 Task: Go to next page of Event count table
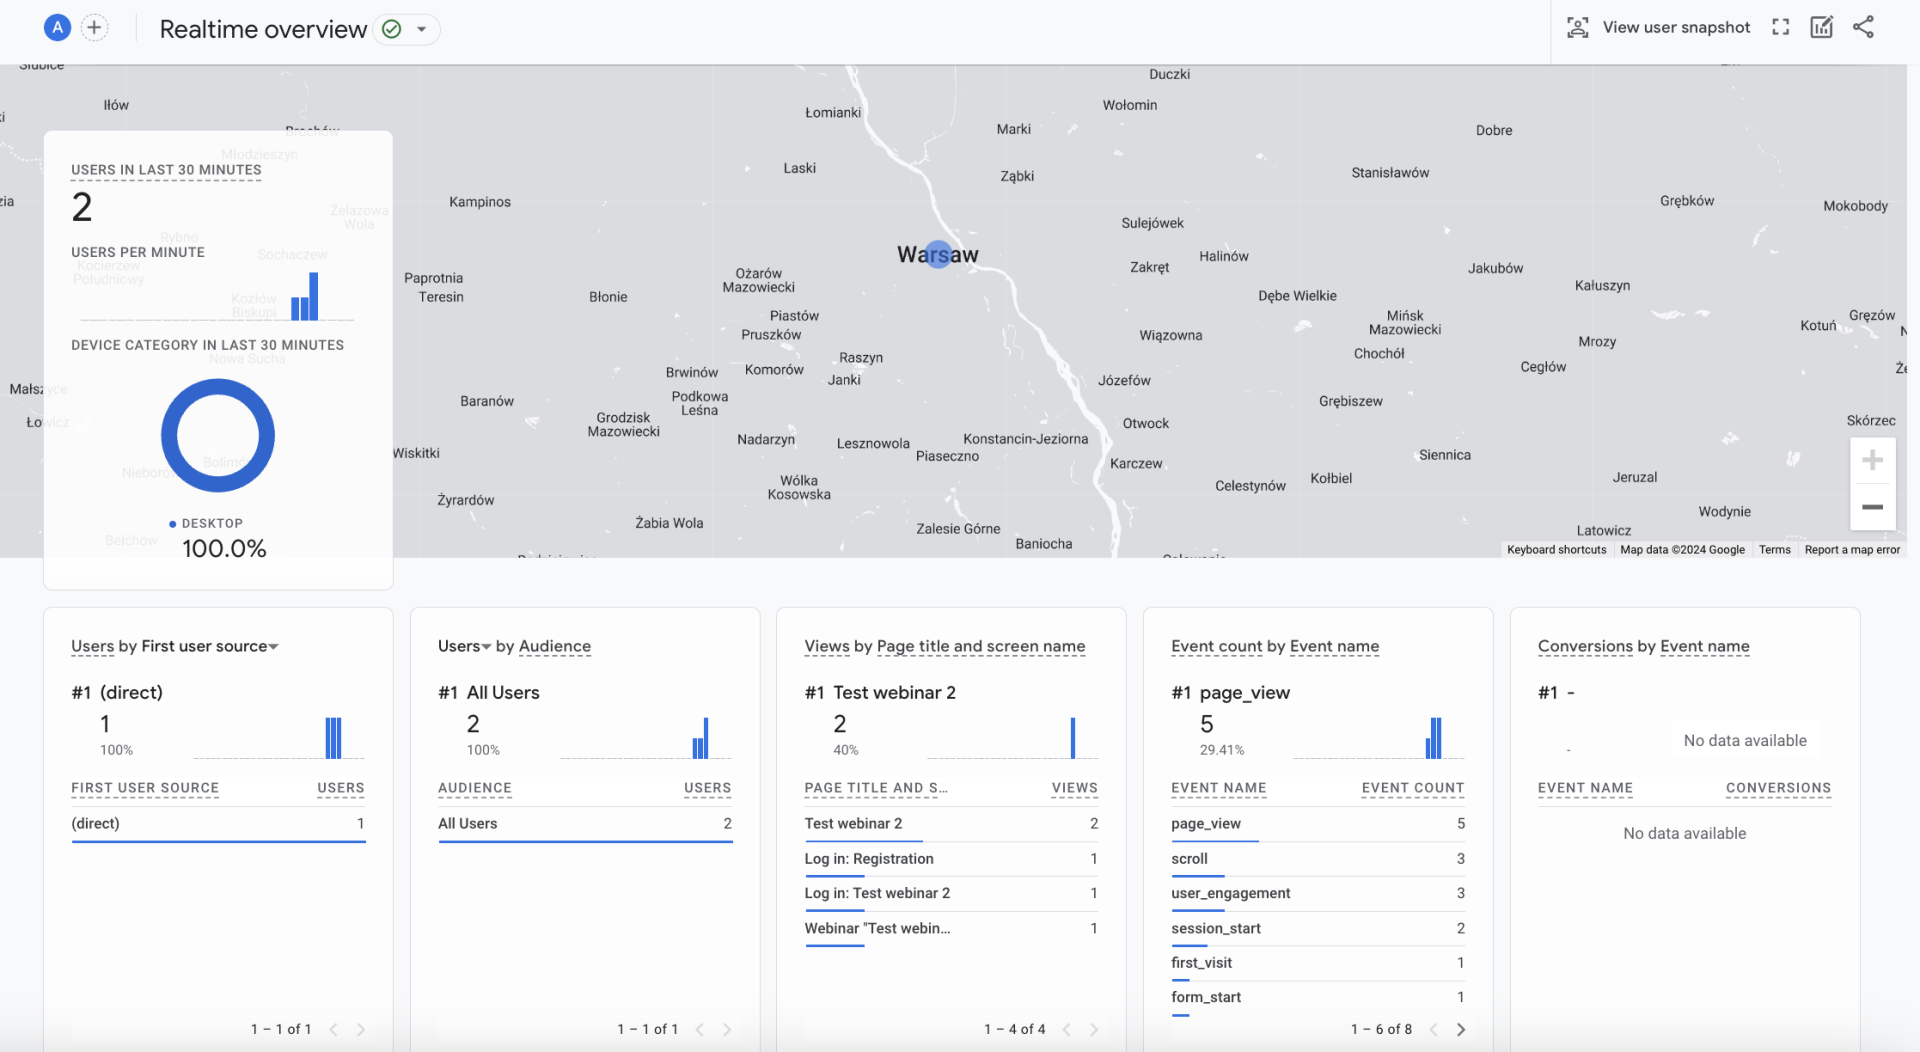pos(1461,1029)
